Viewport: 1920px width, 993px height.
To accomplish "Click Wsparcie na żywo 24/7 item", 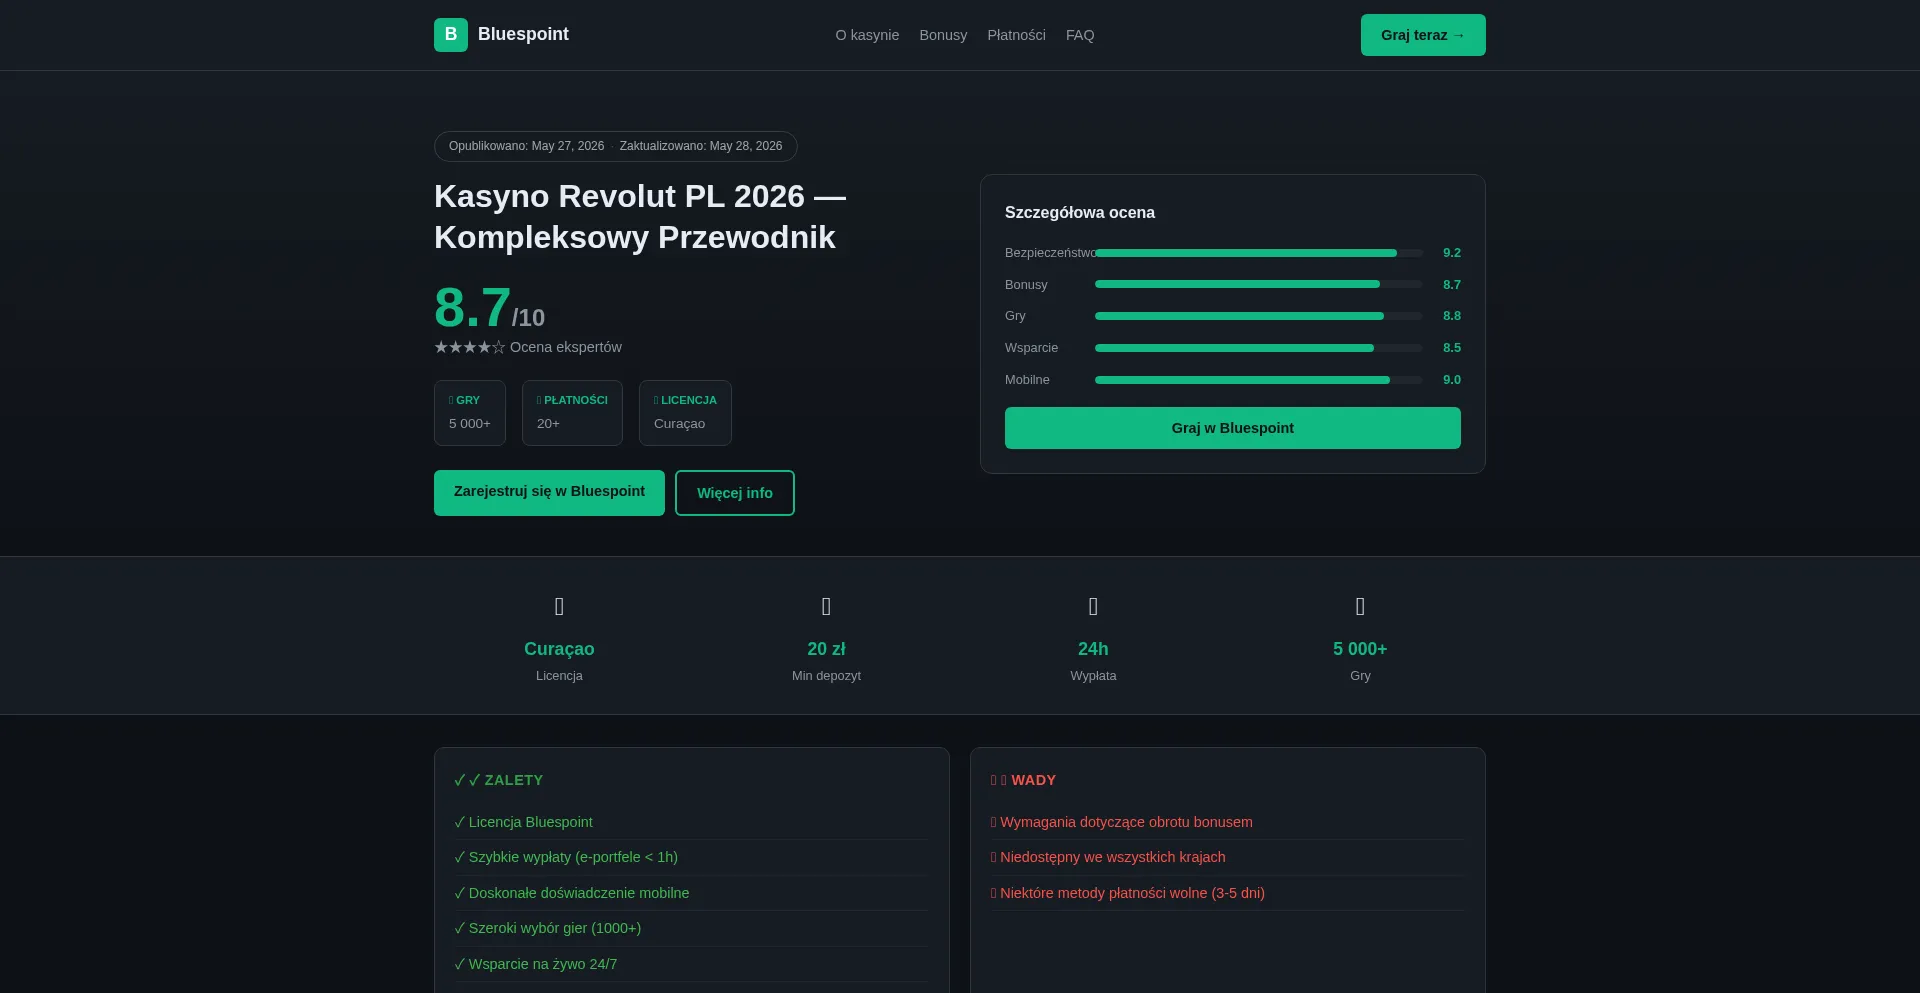I will [x=691, y=964].
